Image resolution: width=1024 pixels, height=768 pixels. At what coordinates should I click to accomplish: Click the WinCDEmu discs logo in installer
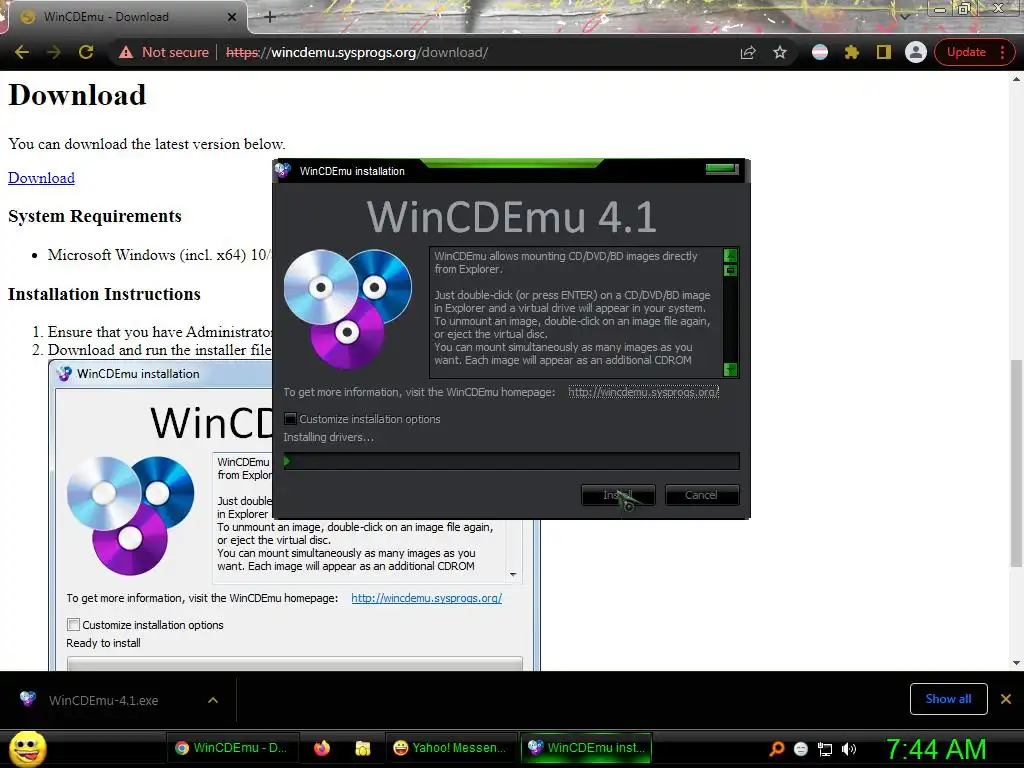click(347, 309)
